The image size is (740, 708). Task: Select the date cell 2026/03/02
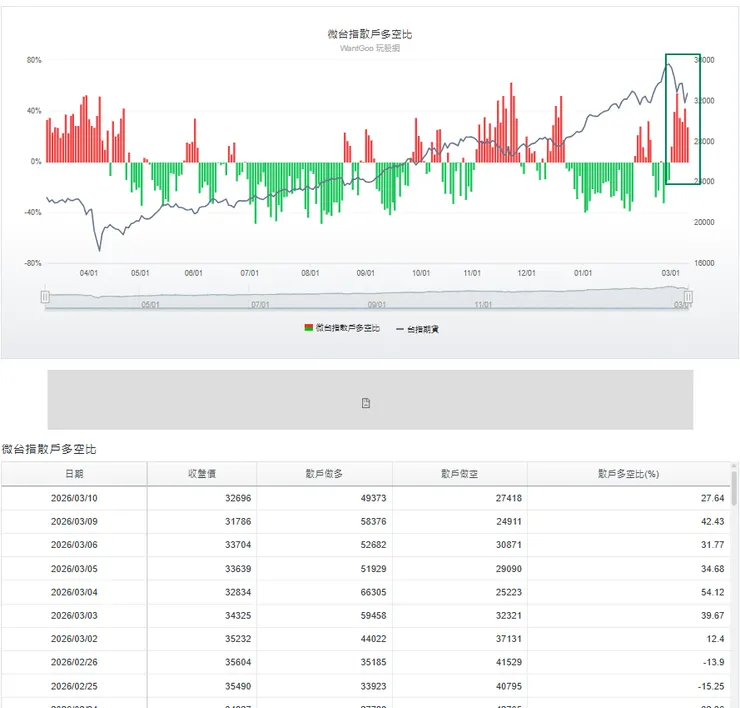[74, 639]
